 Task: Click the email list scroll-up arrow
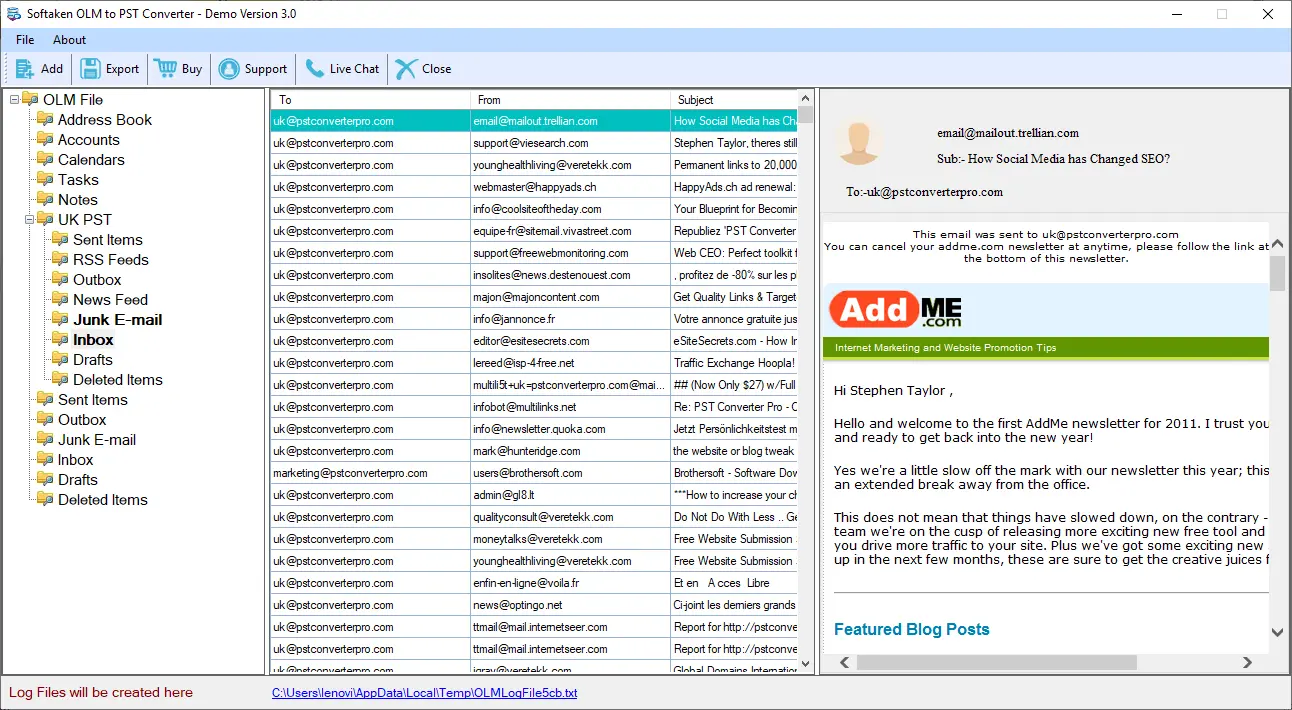[x=805, y=98]
